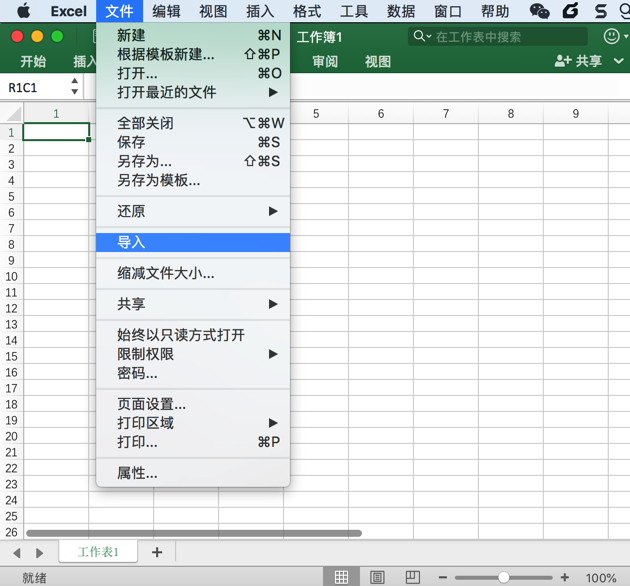
Task: Click zoom out minus button
Action: pyautogui.click(x=443, y=578)
